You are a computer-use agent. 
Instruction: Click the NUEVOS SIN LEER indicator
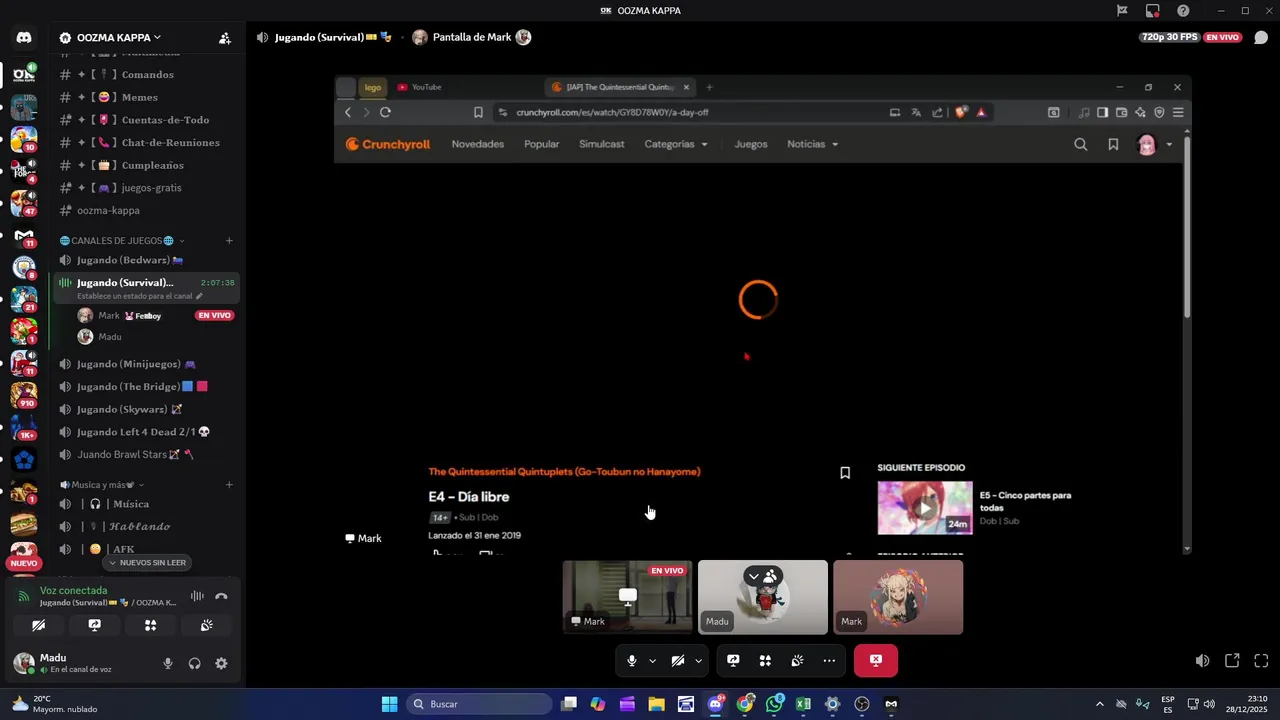[147, 563]
